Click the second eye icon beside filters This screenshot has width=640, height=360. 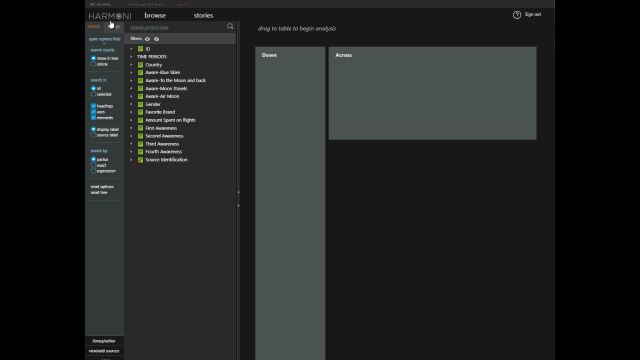(157, 39)
